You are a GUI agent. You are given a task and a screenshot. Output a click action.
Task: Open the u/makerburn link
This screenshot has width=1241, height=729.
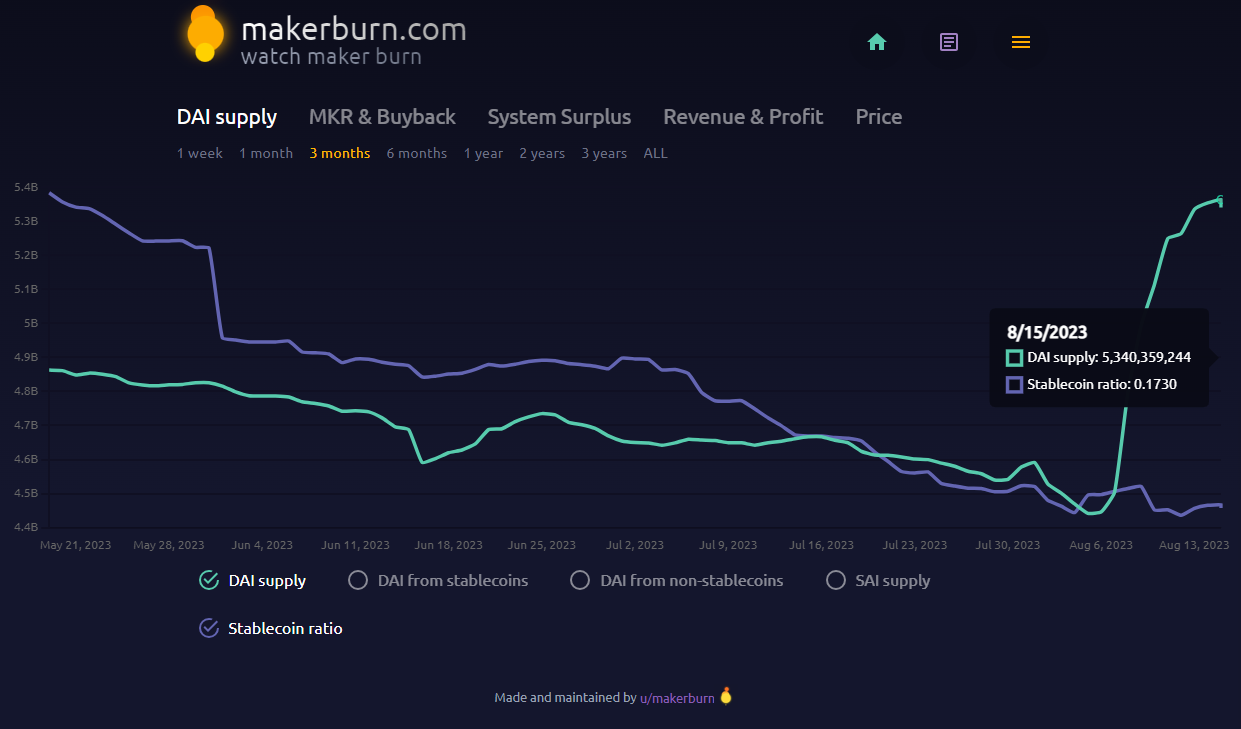point(677,698)
